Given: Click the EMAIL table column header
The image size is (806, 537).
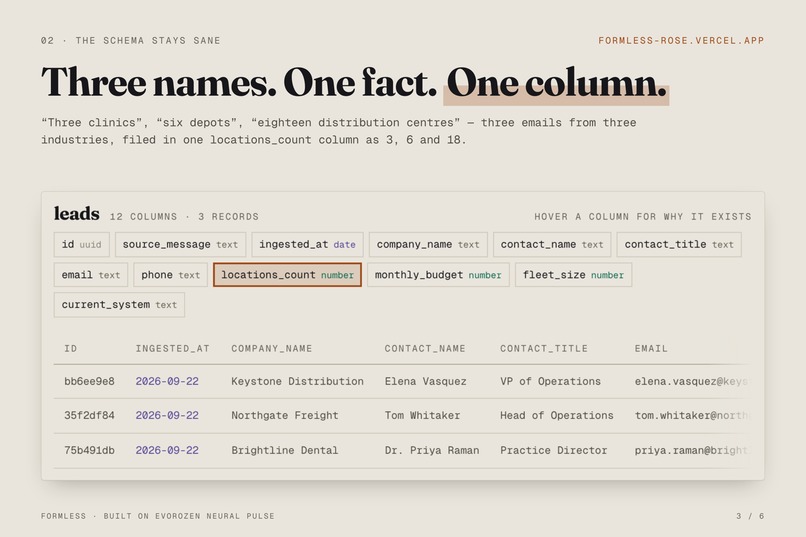Looking at the screenshot, I should tap(651, 349).
